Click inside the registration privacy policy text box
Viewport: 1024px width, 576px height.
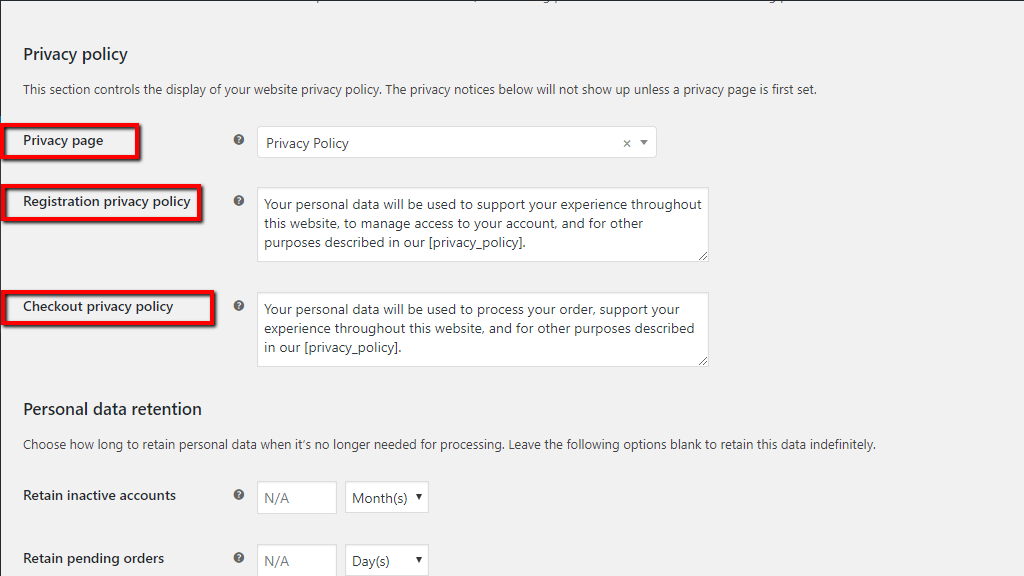point(483,223)
